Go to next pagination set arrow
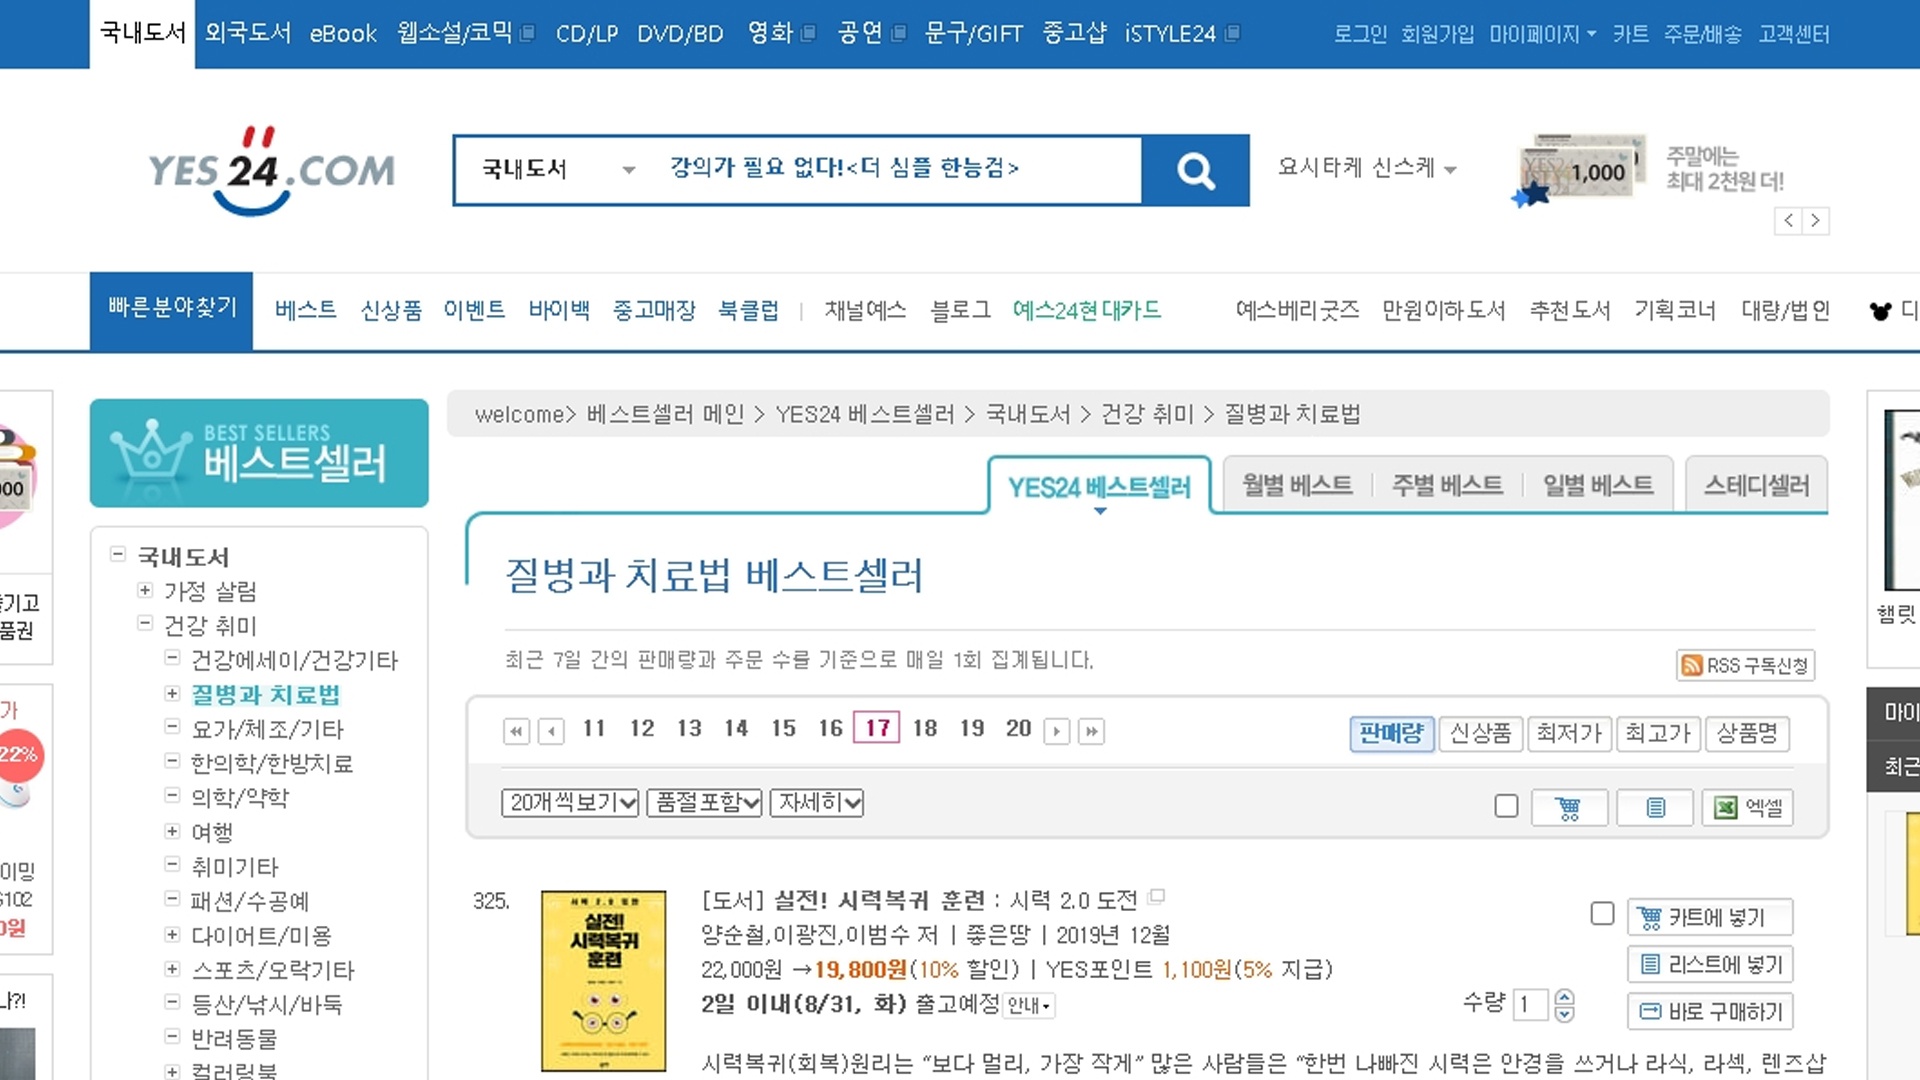 point(1056,731)
